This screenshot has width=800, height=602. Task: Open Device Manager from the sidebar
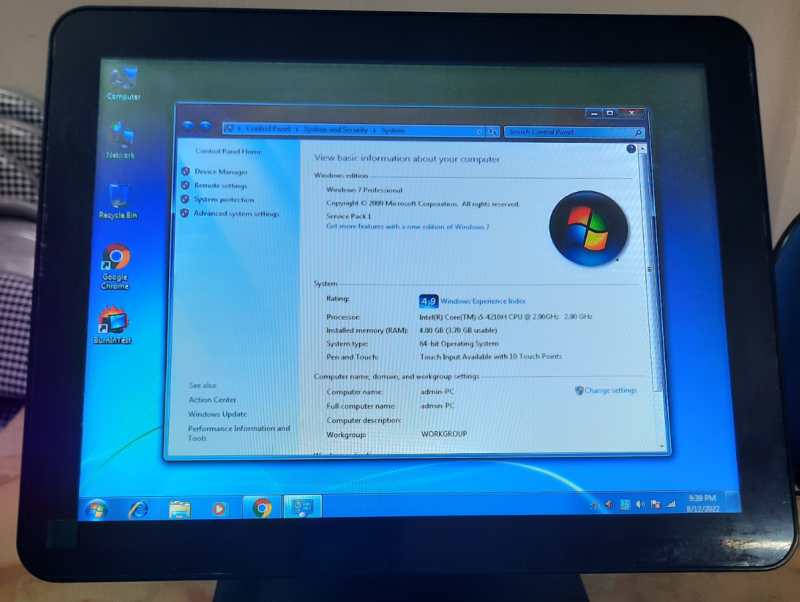(x=221, y=172)
